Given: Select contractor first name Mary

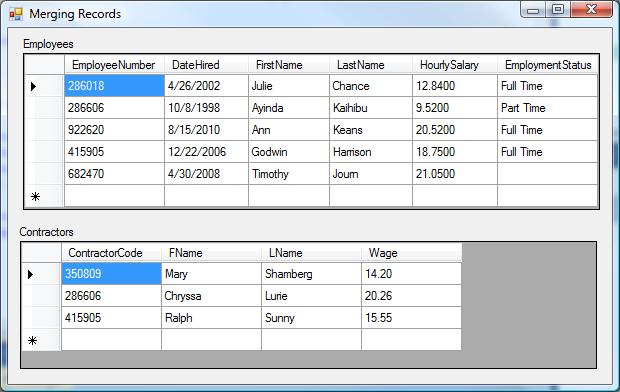Looking at the screenshot, I should (212, 274).
